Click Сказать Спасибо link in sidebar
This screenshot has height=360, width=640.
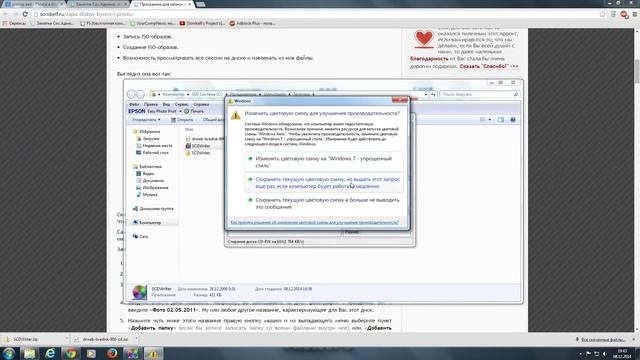pos(489,66)
